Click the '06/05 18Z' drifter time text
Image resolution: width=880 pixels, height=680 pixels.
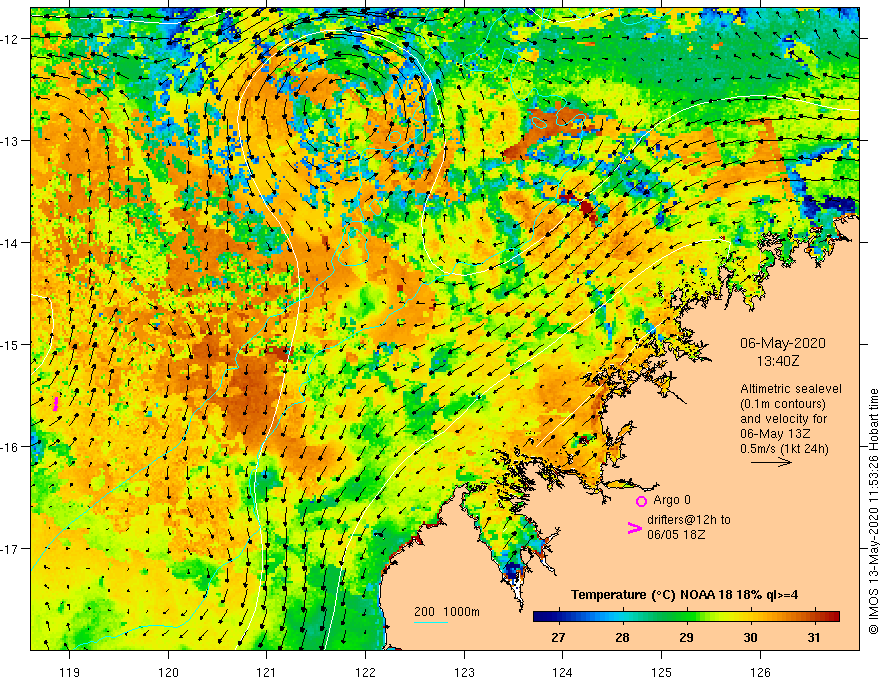coord(676,535)
